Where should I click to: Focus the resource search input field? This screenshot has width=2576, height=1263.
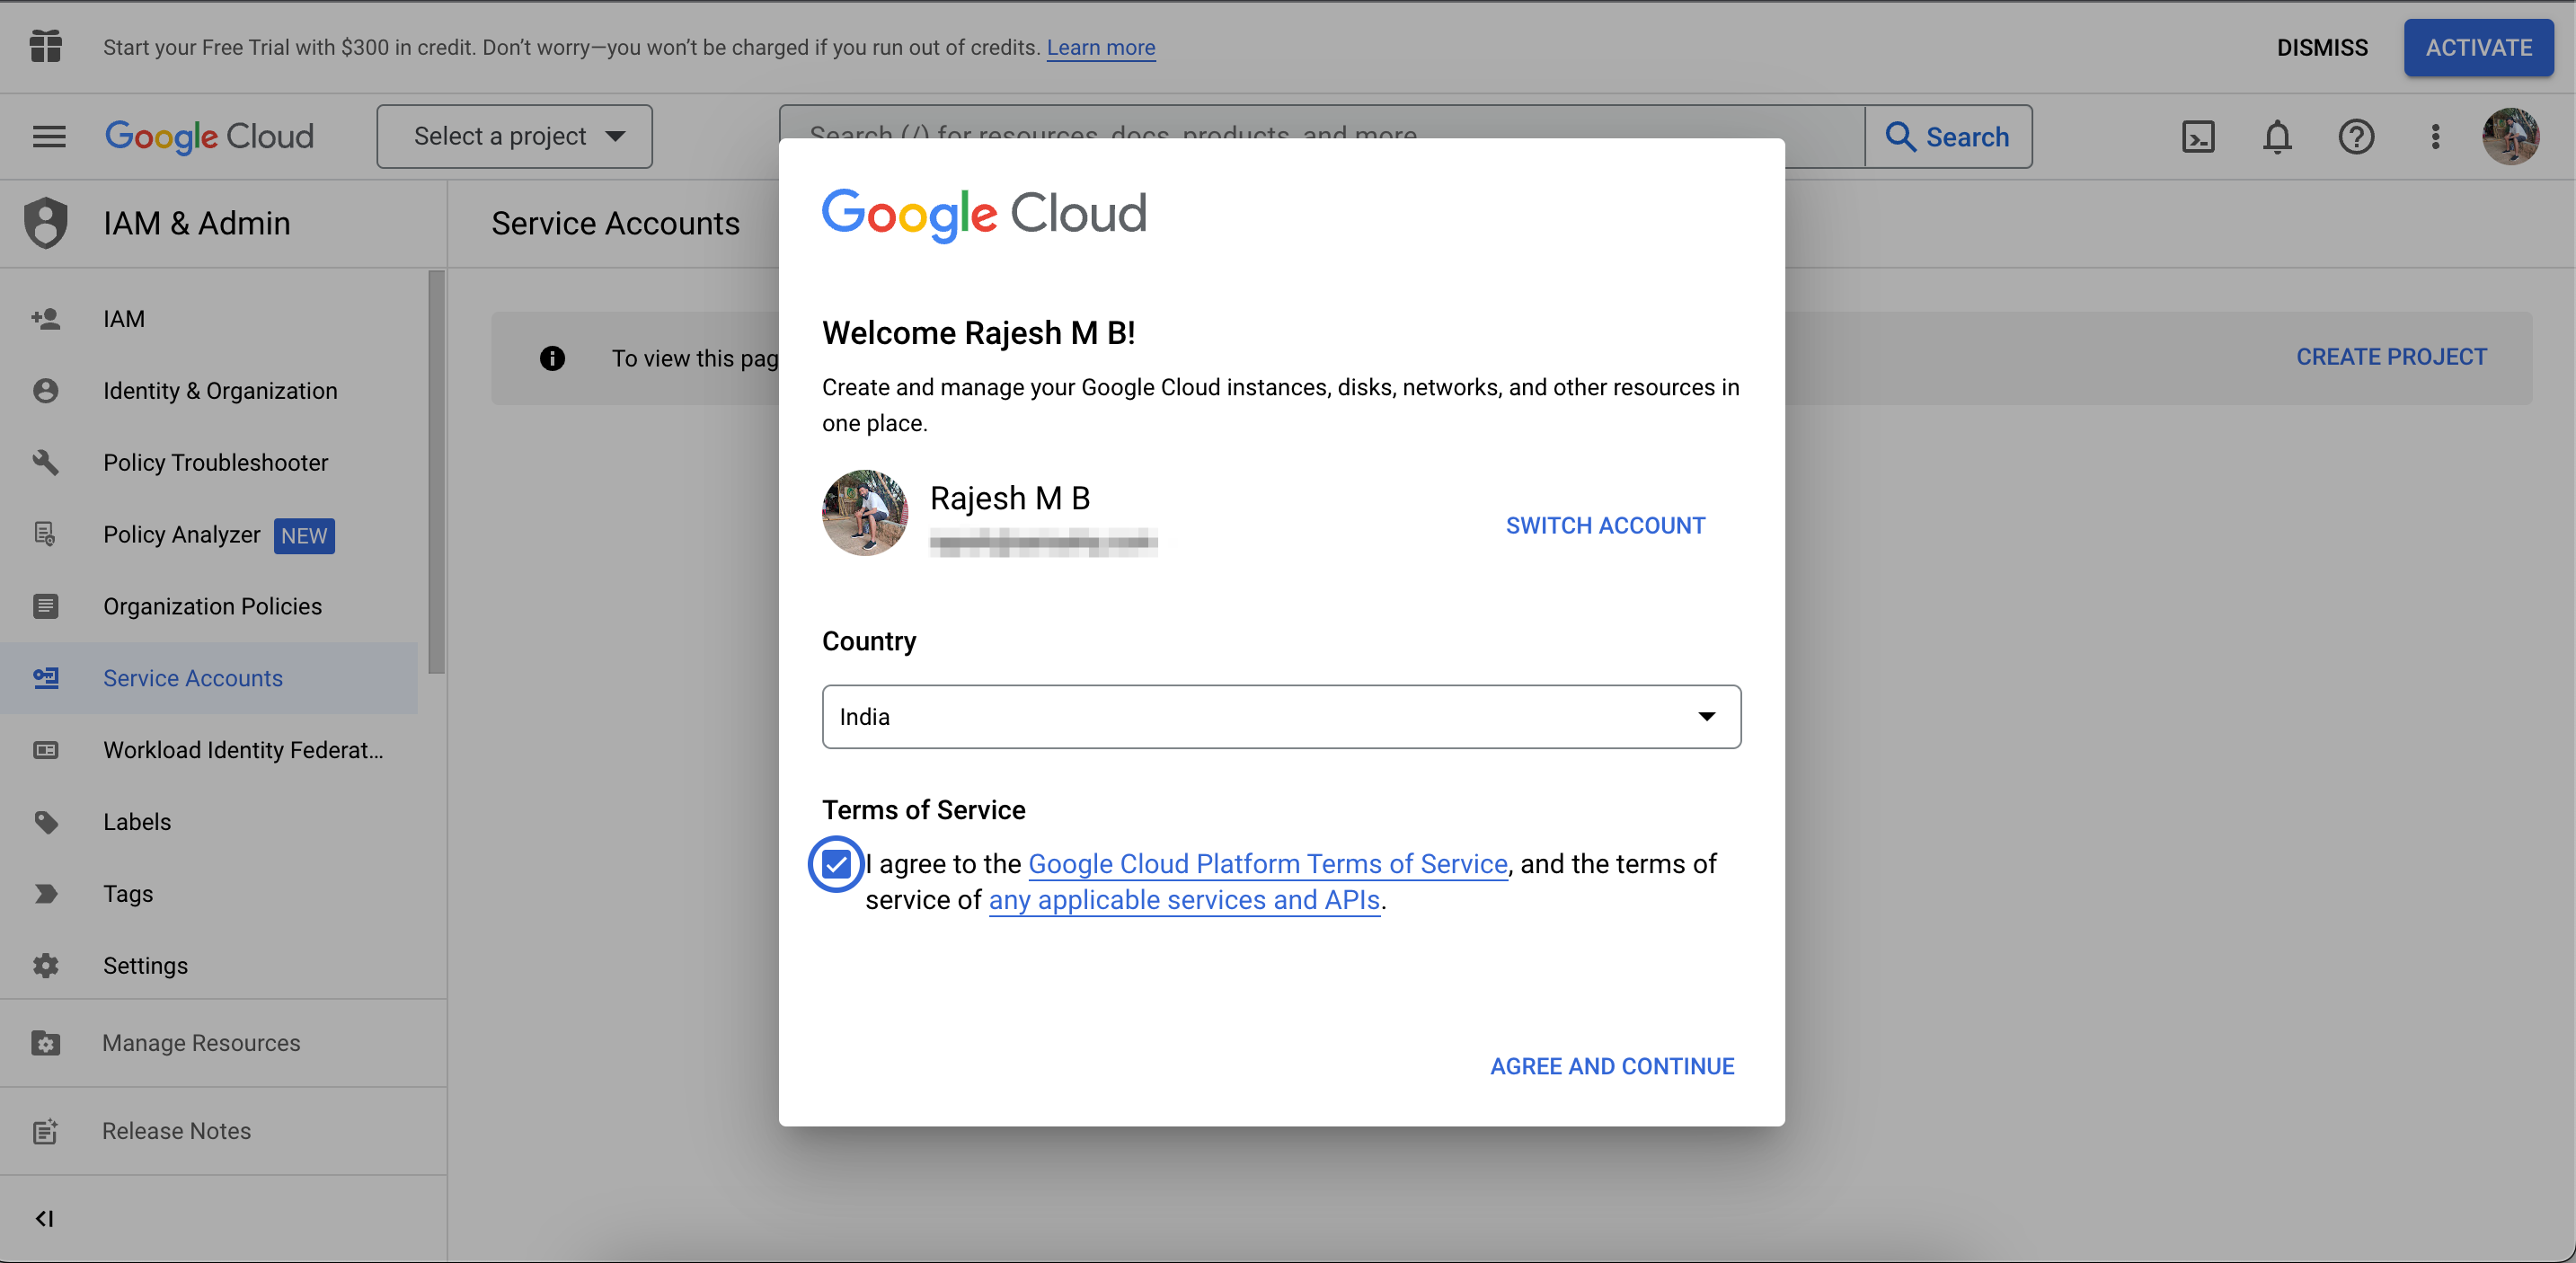pyautogui.click(x=1322, y=137)
